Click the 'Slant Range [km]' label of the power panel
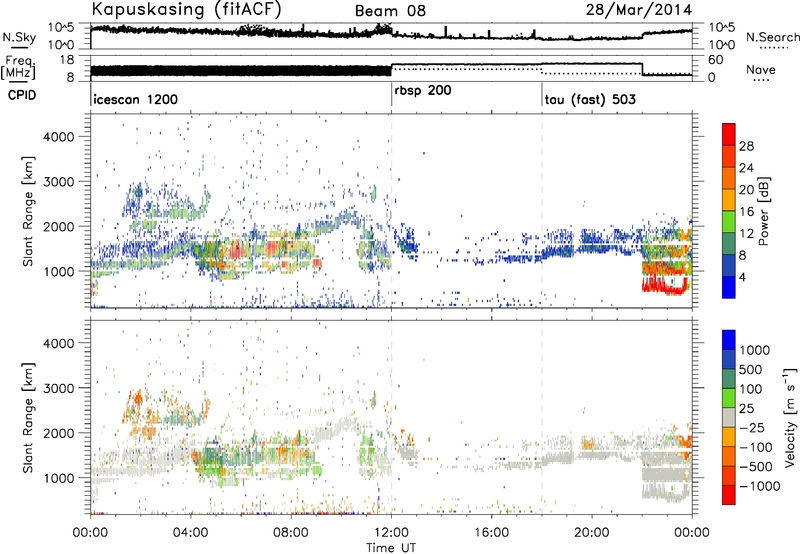Viewport: 800px width, 554px height. tap(28, 211)
